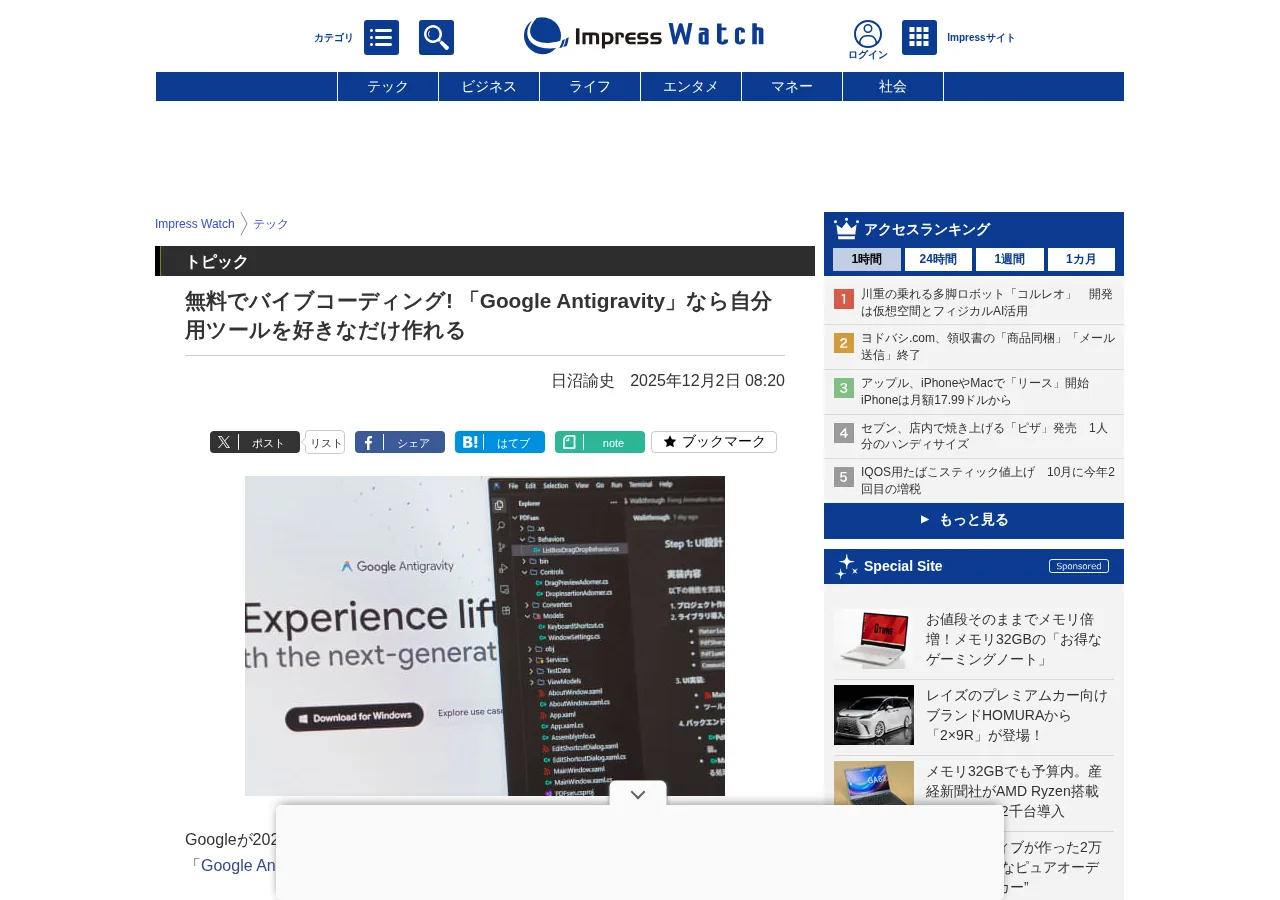Open the ビジネス navigation tab

pyautogui.click(x=489, y=86)
